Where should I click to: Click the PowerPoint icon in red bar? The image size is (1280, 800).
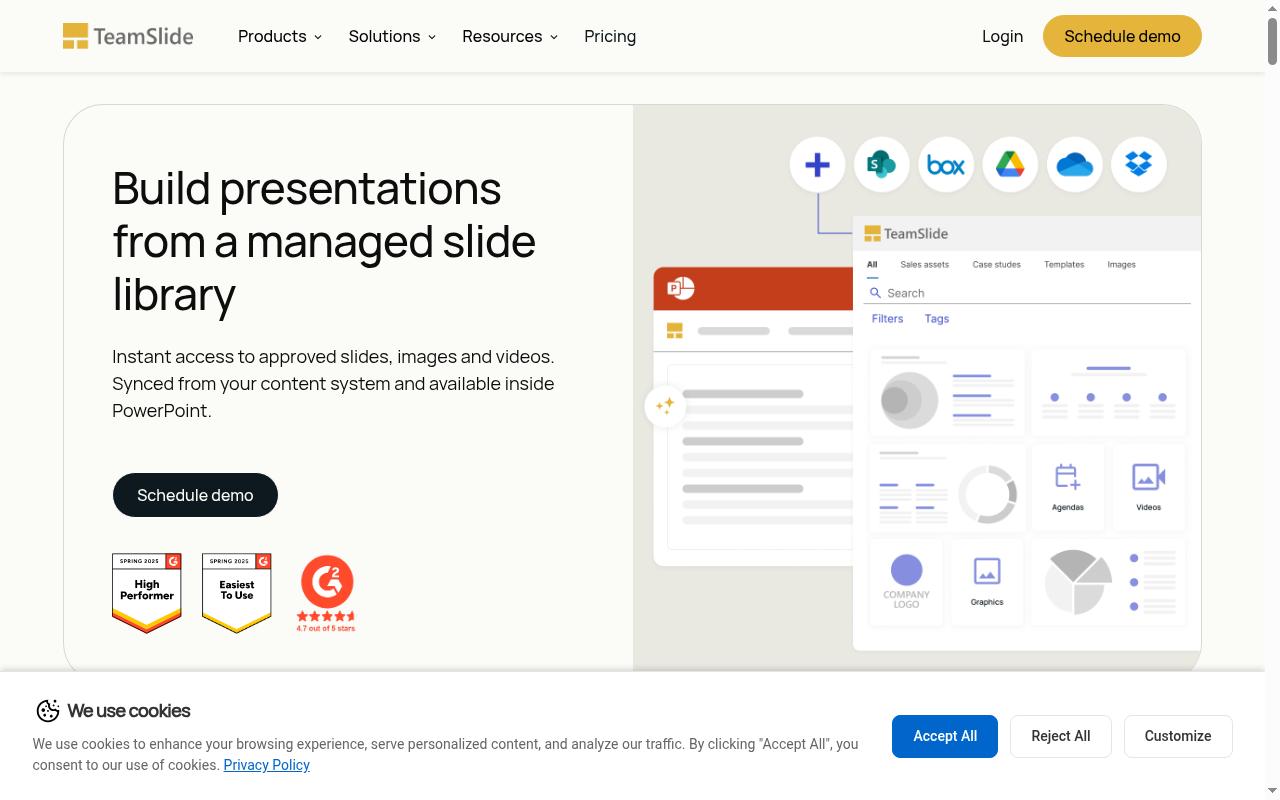681,288
